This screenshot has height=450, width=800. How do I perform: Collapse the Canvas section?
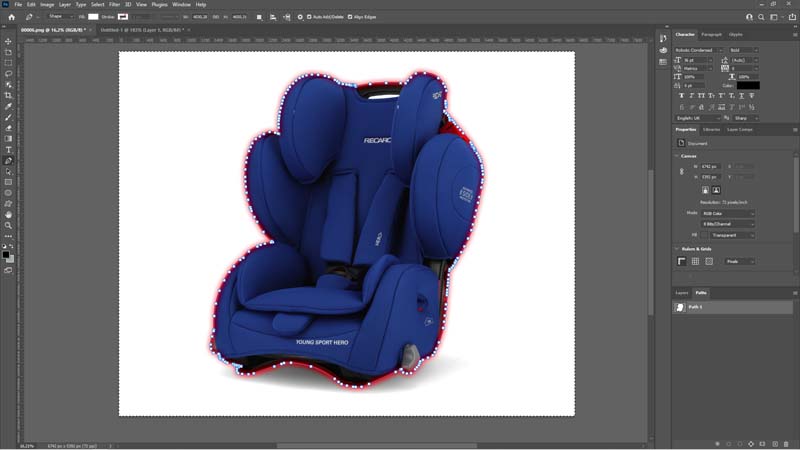pyautogui.click(x=677, y=156)
